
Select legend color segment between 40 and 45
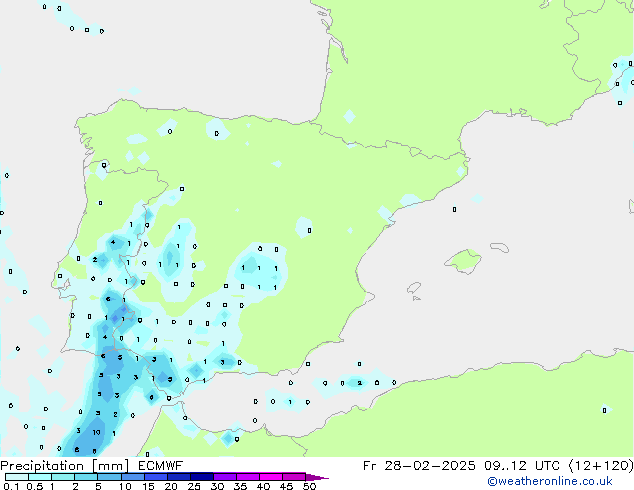point(271,477)
